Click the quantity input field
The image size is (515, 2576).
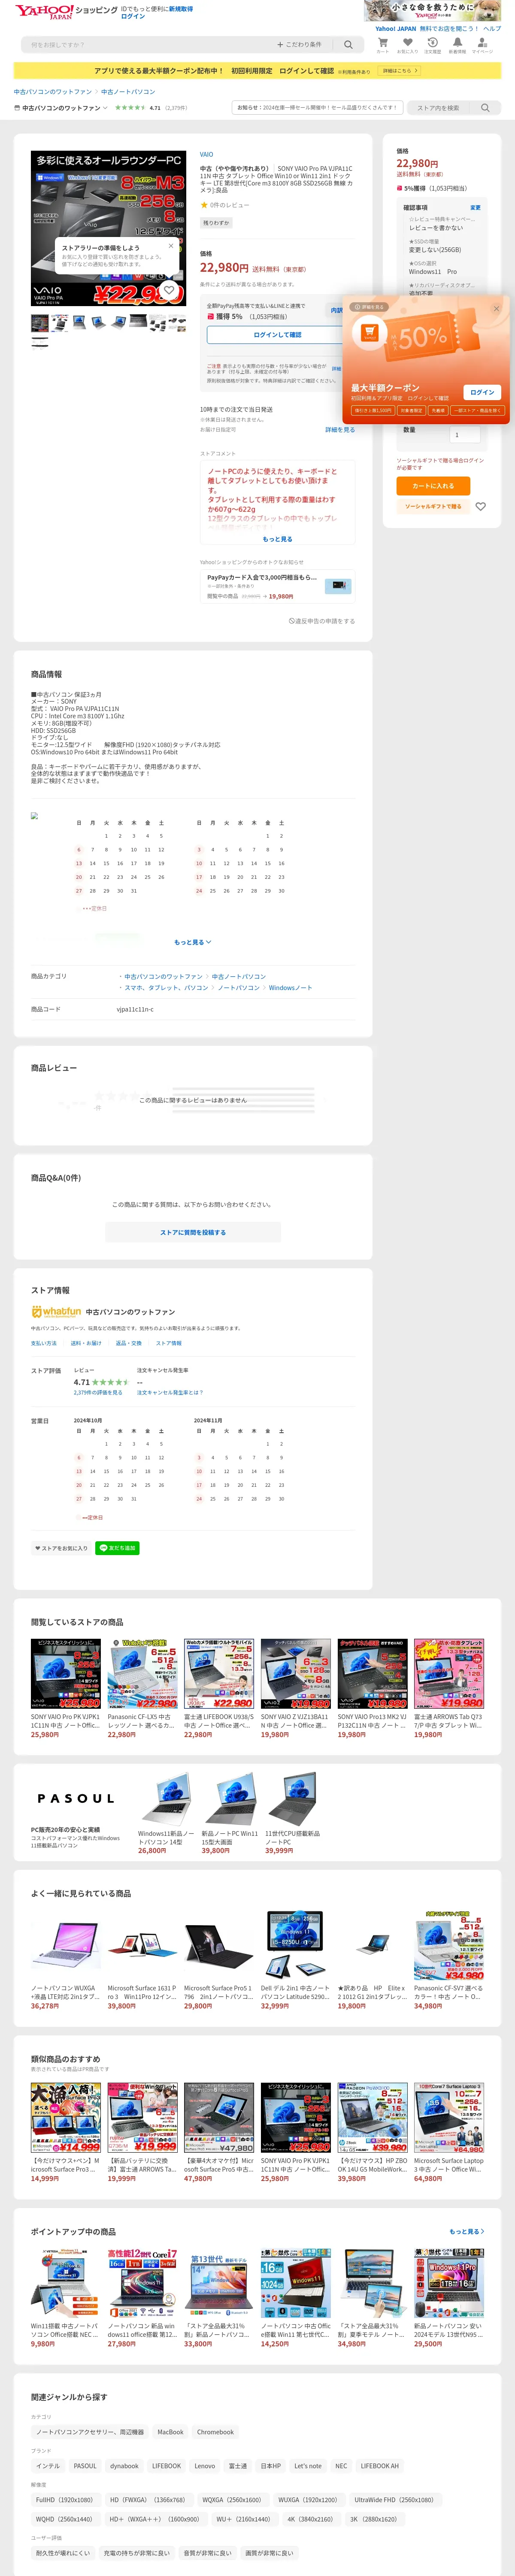(x=465, y=435)
